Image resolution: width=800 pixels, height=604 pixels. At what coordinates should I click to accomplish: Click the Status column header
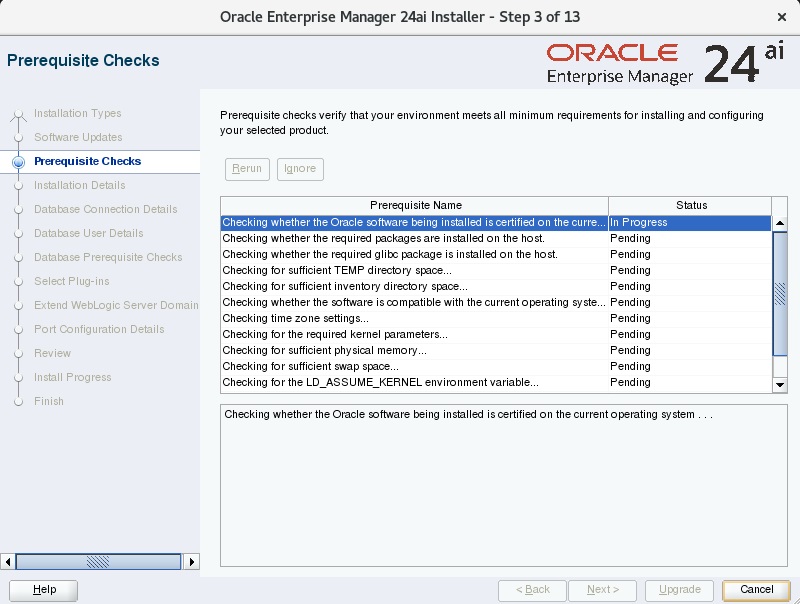coord(691,205)
